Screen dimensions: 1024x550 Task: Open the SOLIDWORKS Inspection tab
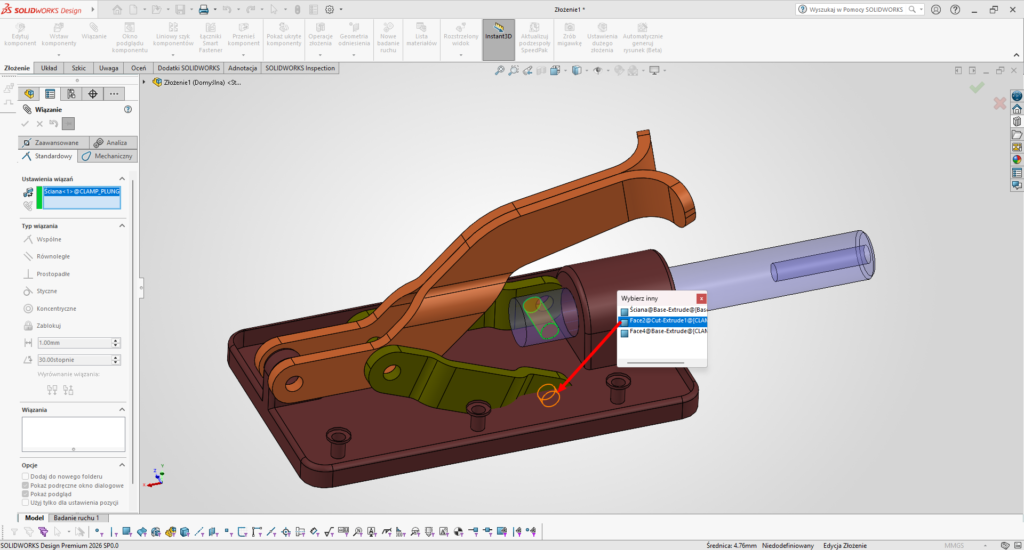(300, 68)
